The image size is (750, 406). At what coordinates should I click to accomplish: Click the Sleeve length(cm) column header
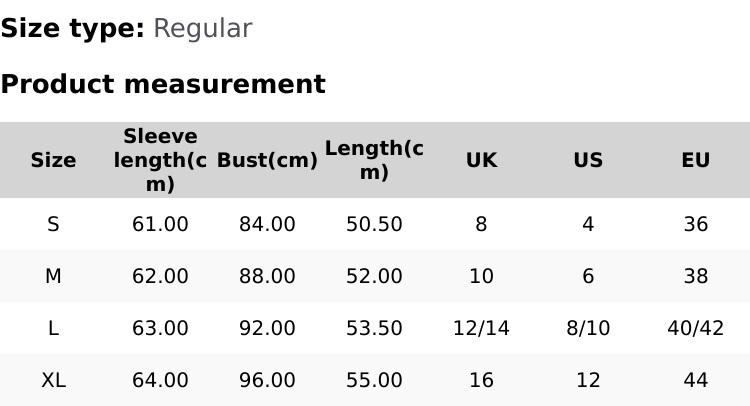(160, 160)
